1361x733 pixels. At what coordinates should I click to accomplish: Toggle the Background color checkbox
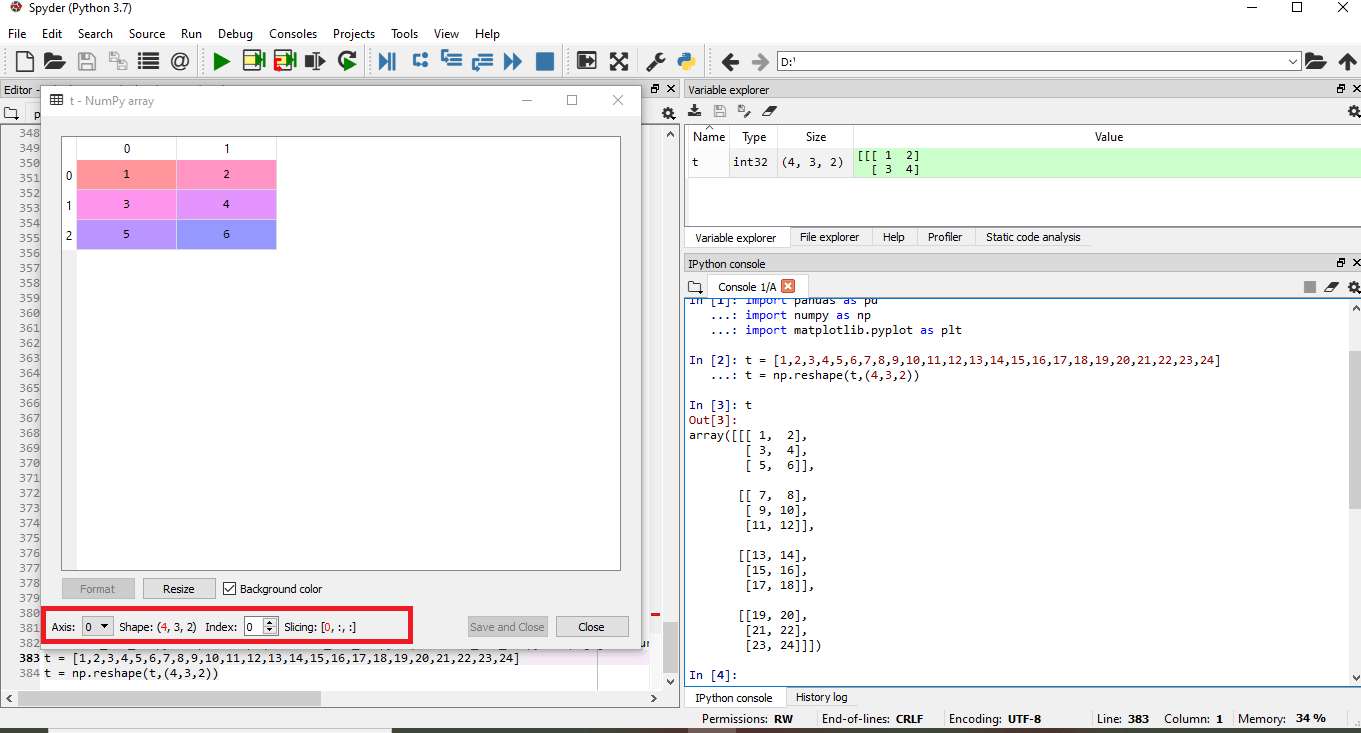(229, 589)
